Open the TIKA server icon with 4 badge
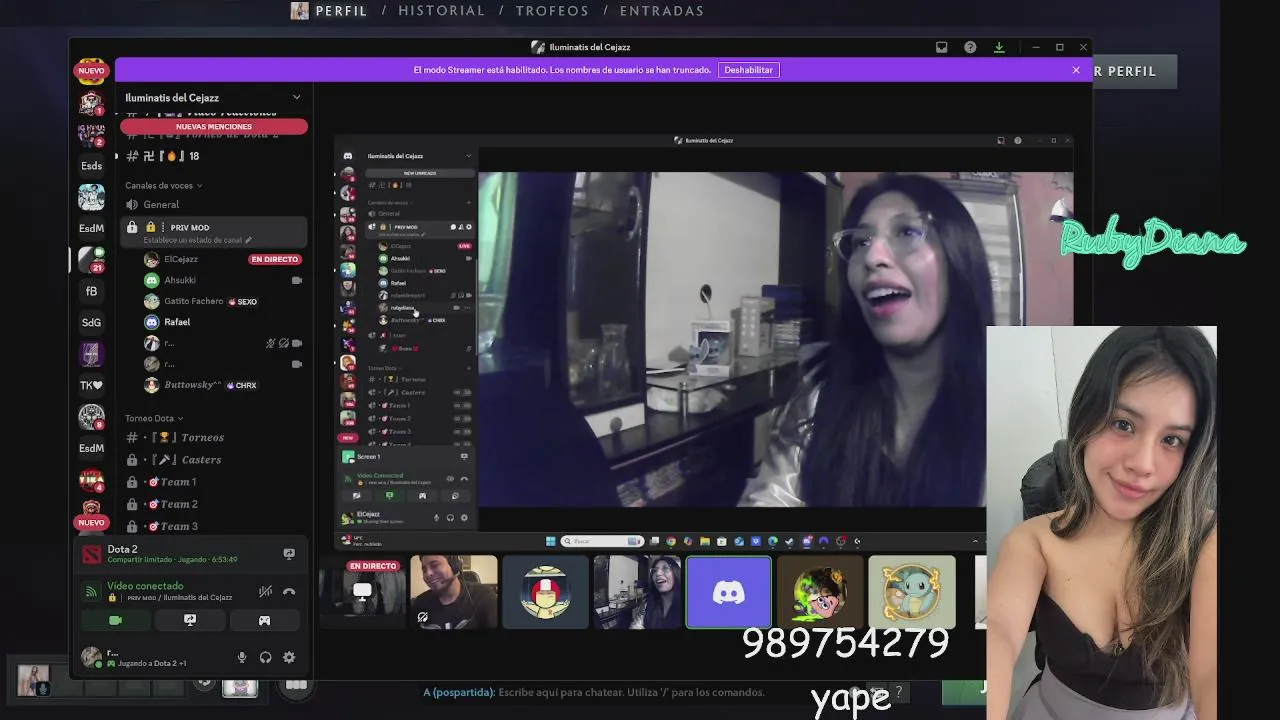Image resolution: width=1280 pixels, height=720 pixels. (x=91, y=480)
